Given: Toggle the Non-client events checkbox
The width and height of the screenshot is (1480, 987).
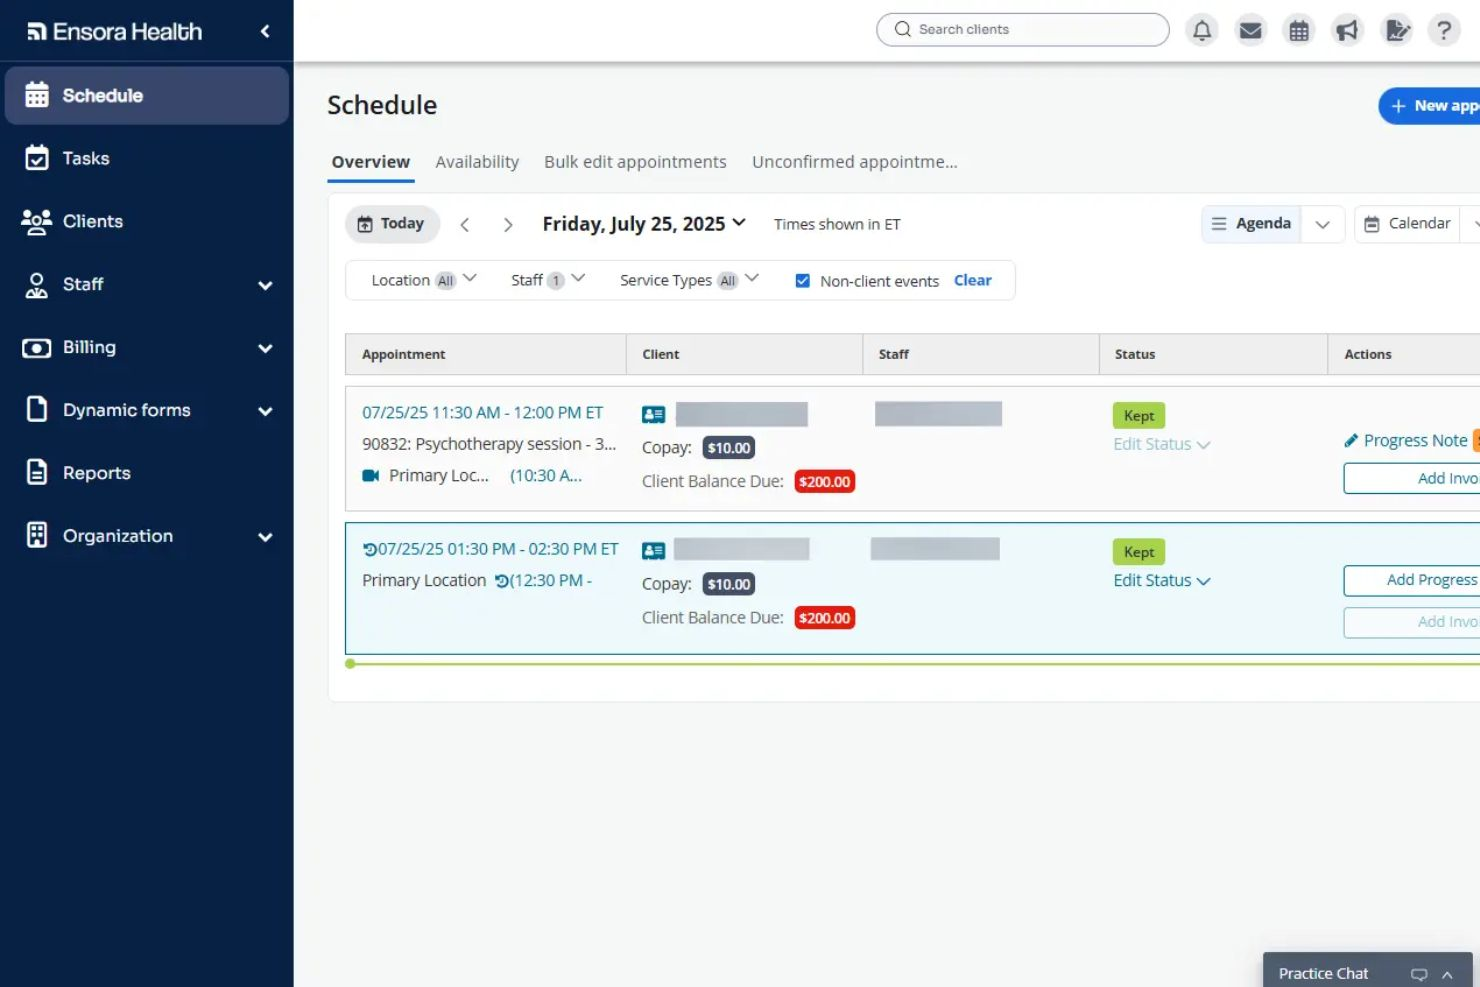Looking at the screenshot, I should coord(802,281).
